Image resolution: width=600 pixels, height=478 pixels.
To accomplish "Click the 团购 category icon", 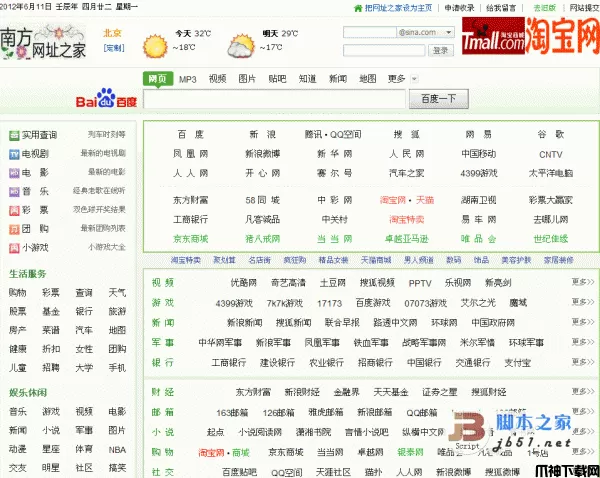I will 14,229.
